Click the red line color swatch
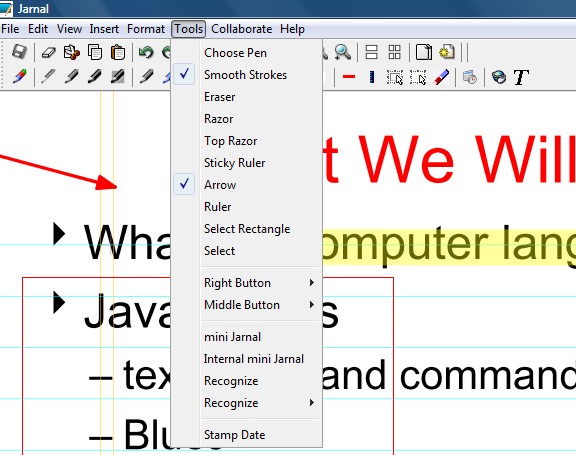The height and width of the screenshot is (455, 576). (x=349, y=77)
